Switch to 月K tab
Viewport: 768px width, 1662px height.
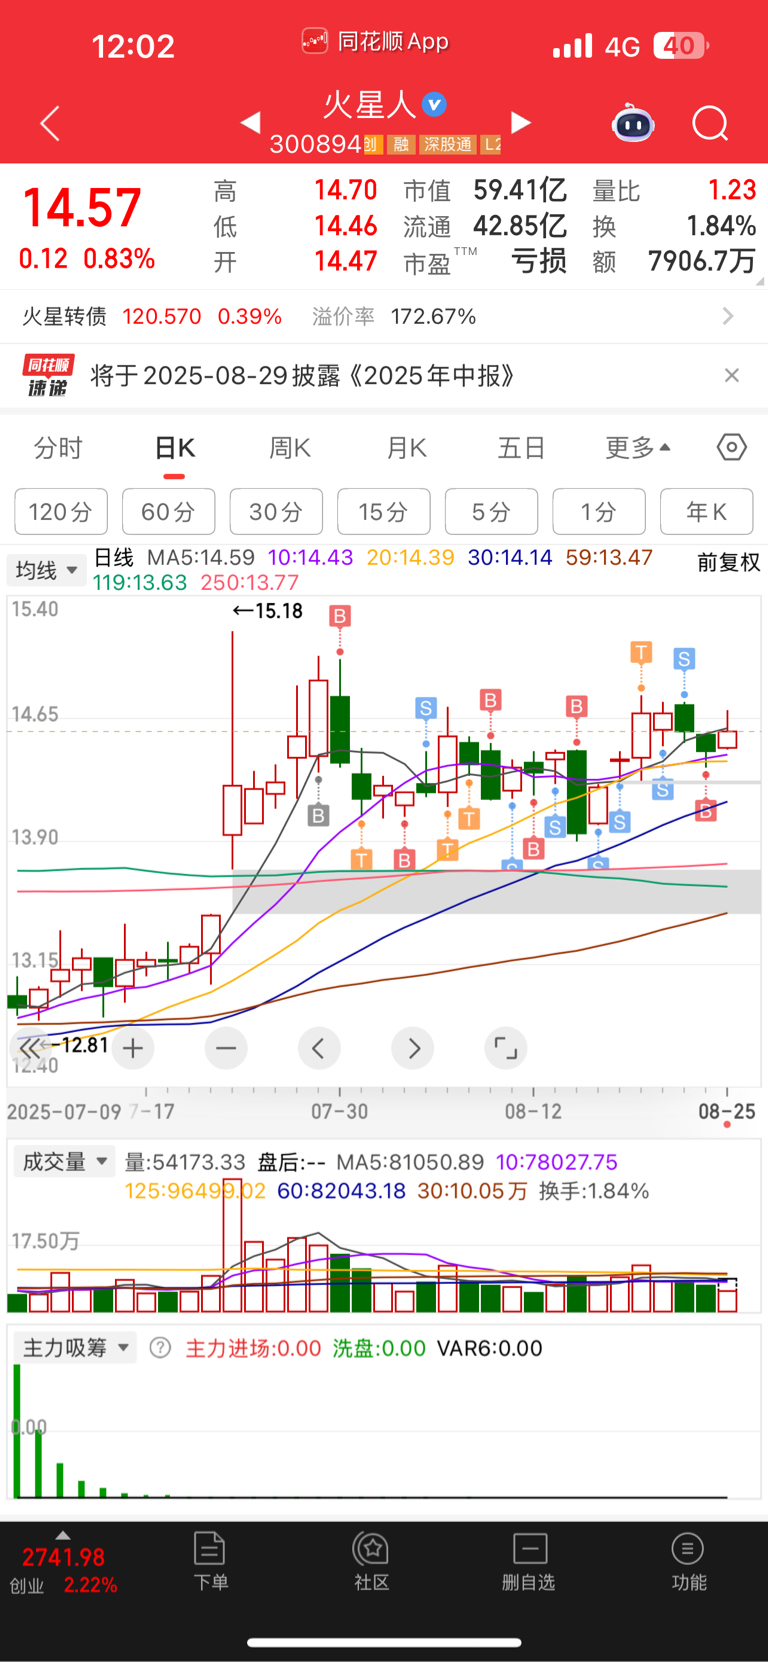[x=406, y=448]
